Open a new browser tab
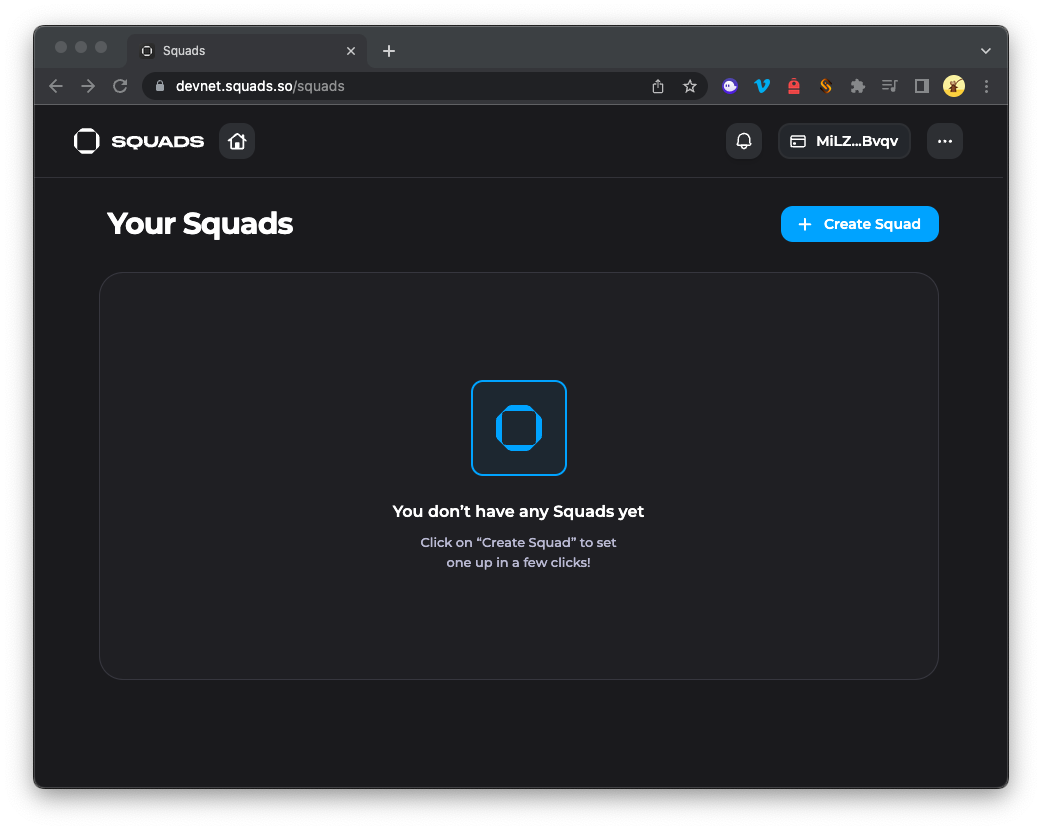 [389, 51]
